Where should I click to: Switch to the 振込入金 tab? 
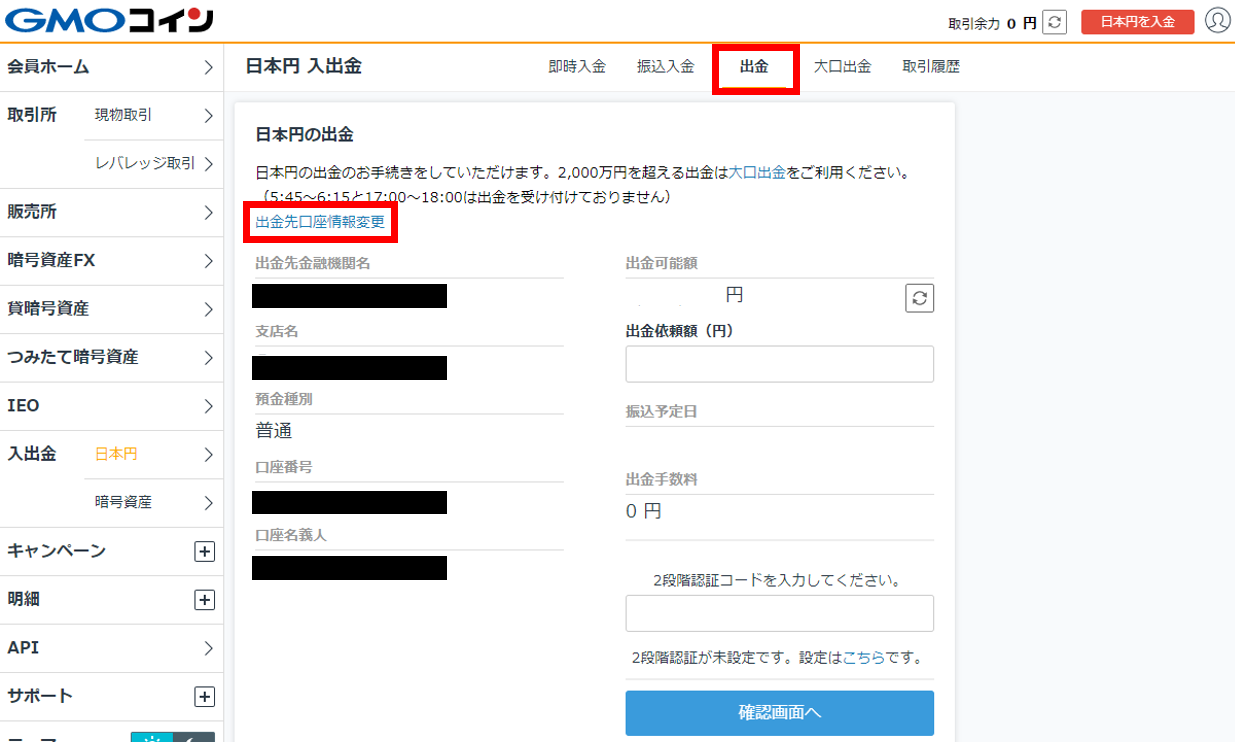coord(665,67)
